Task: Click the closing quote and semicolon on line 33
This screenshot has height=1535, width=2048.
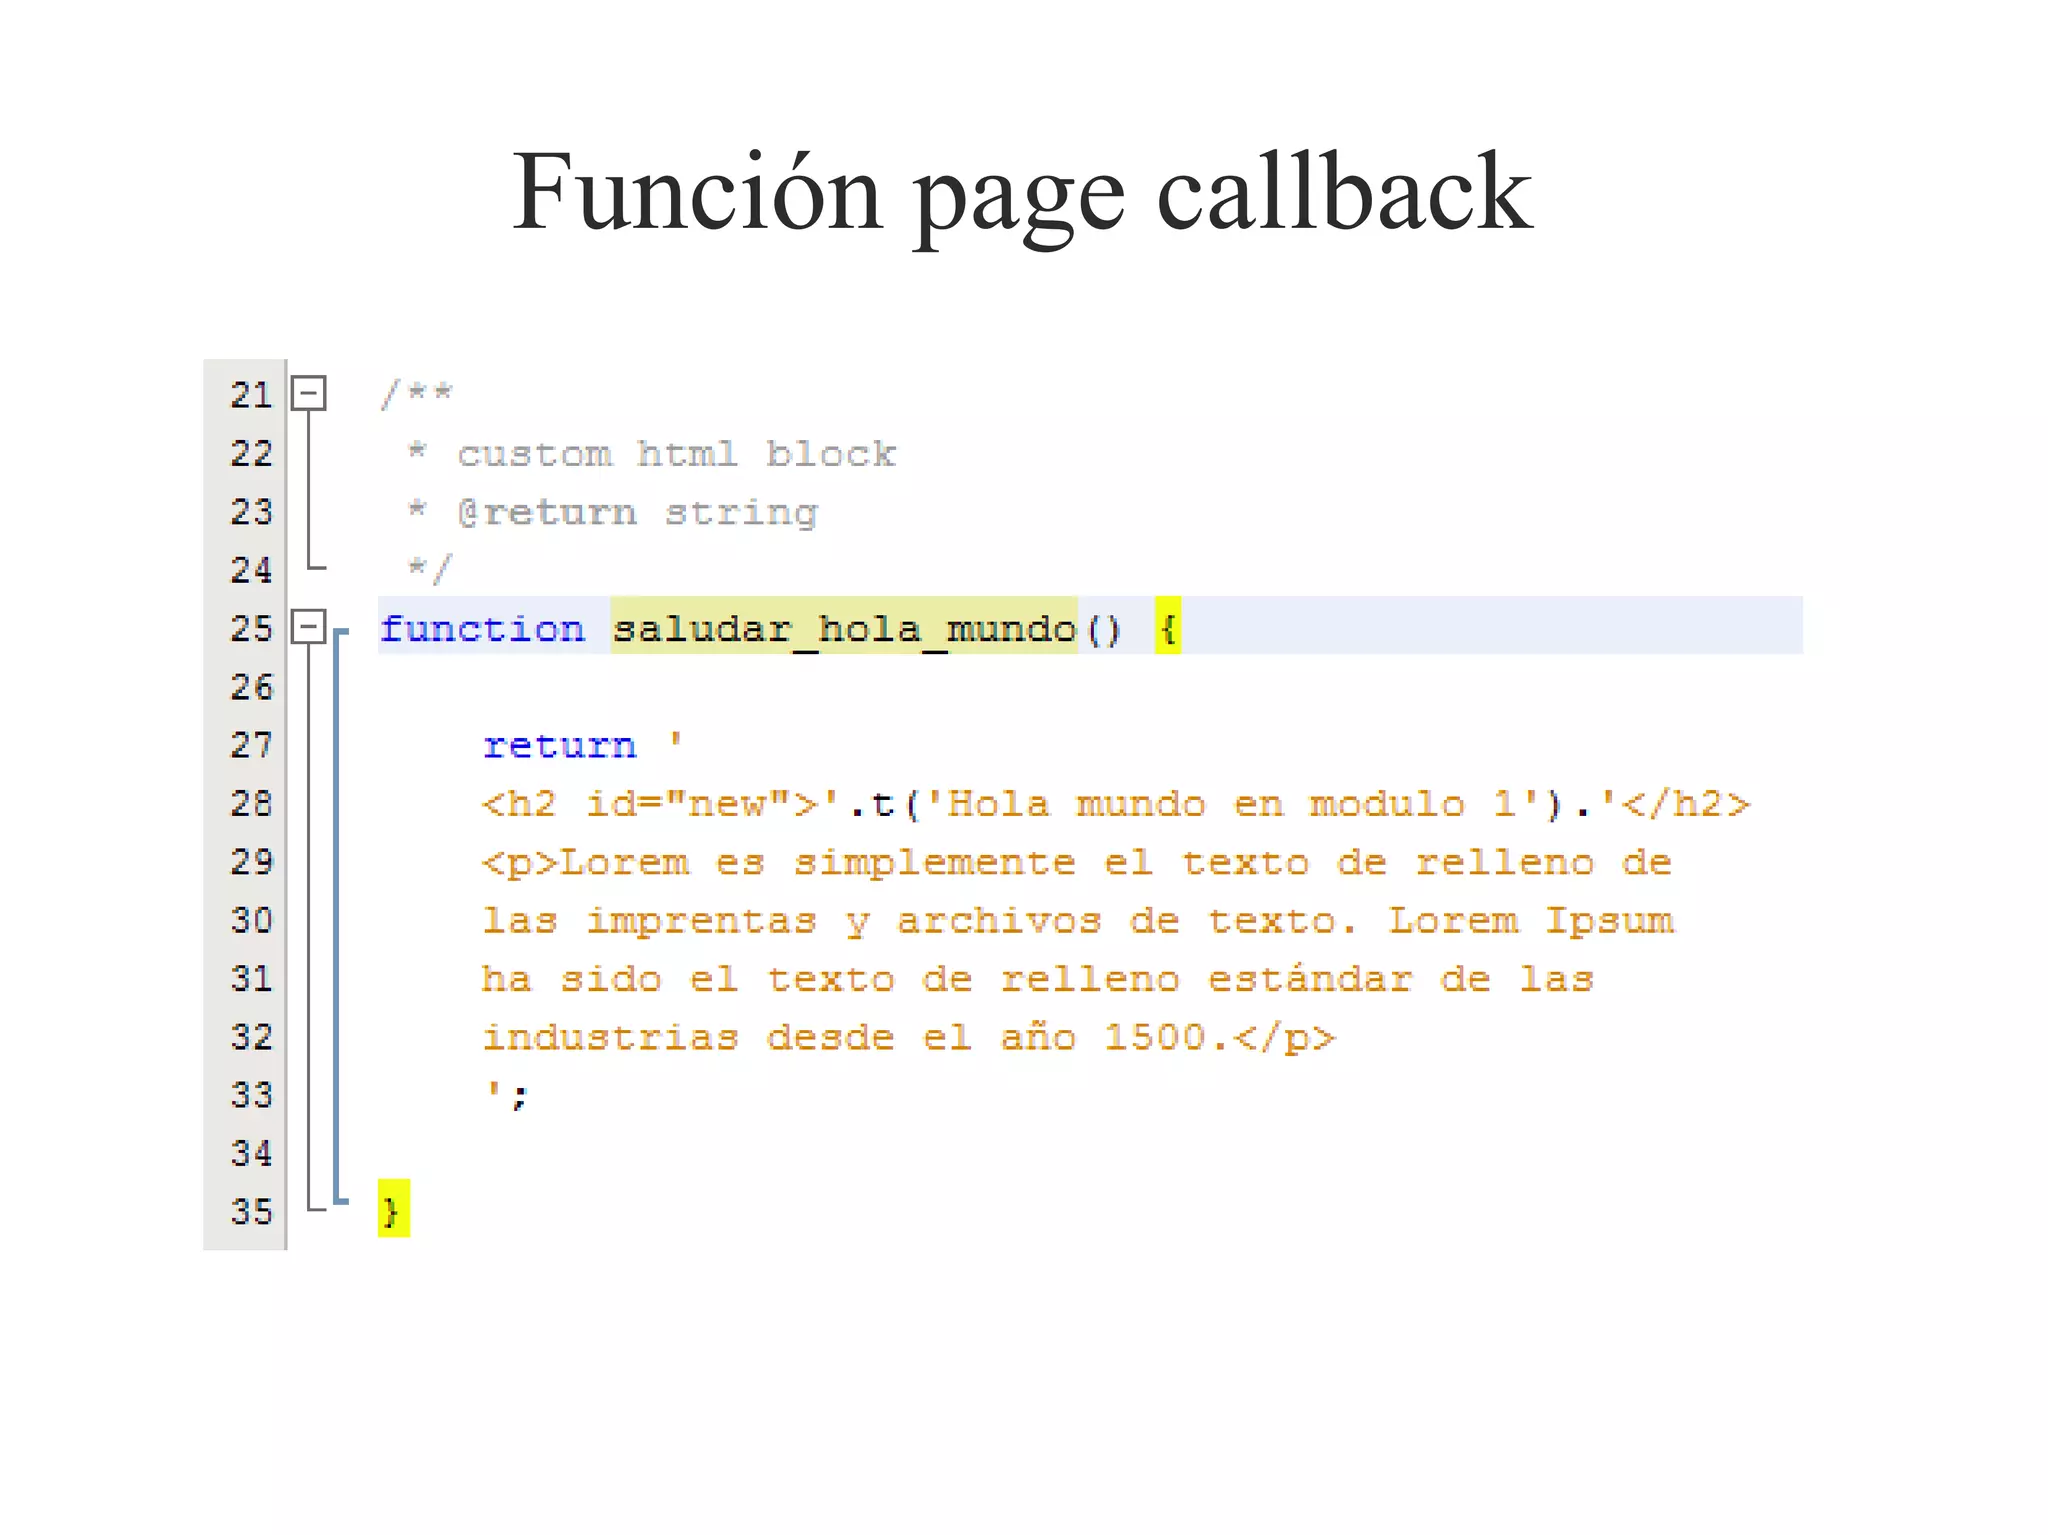Action: [507, 1095]
